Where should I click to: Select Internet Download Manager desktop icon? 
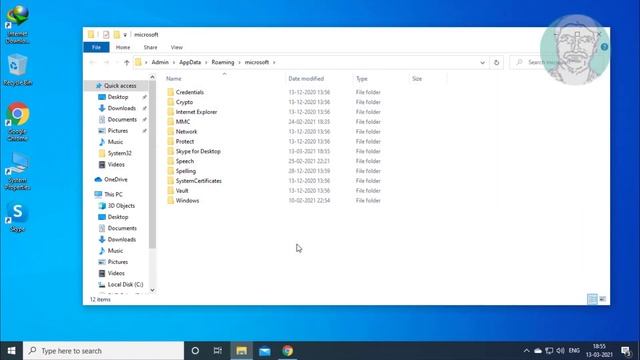[x=18, y=24]
